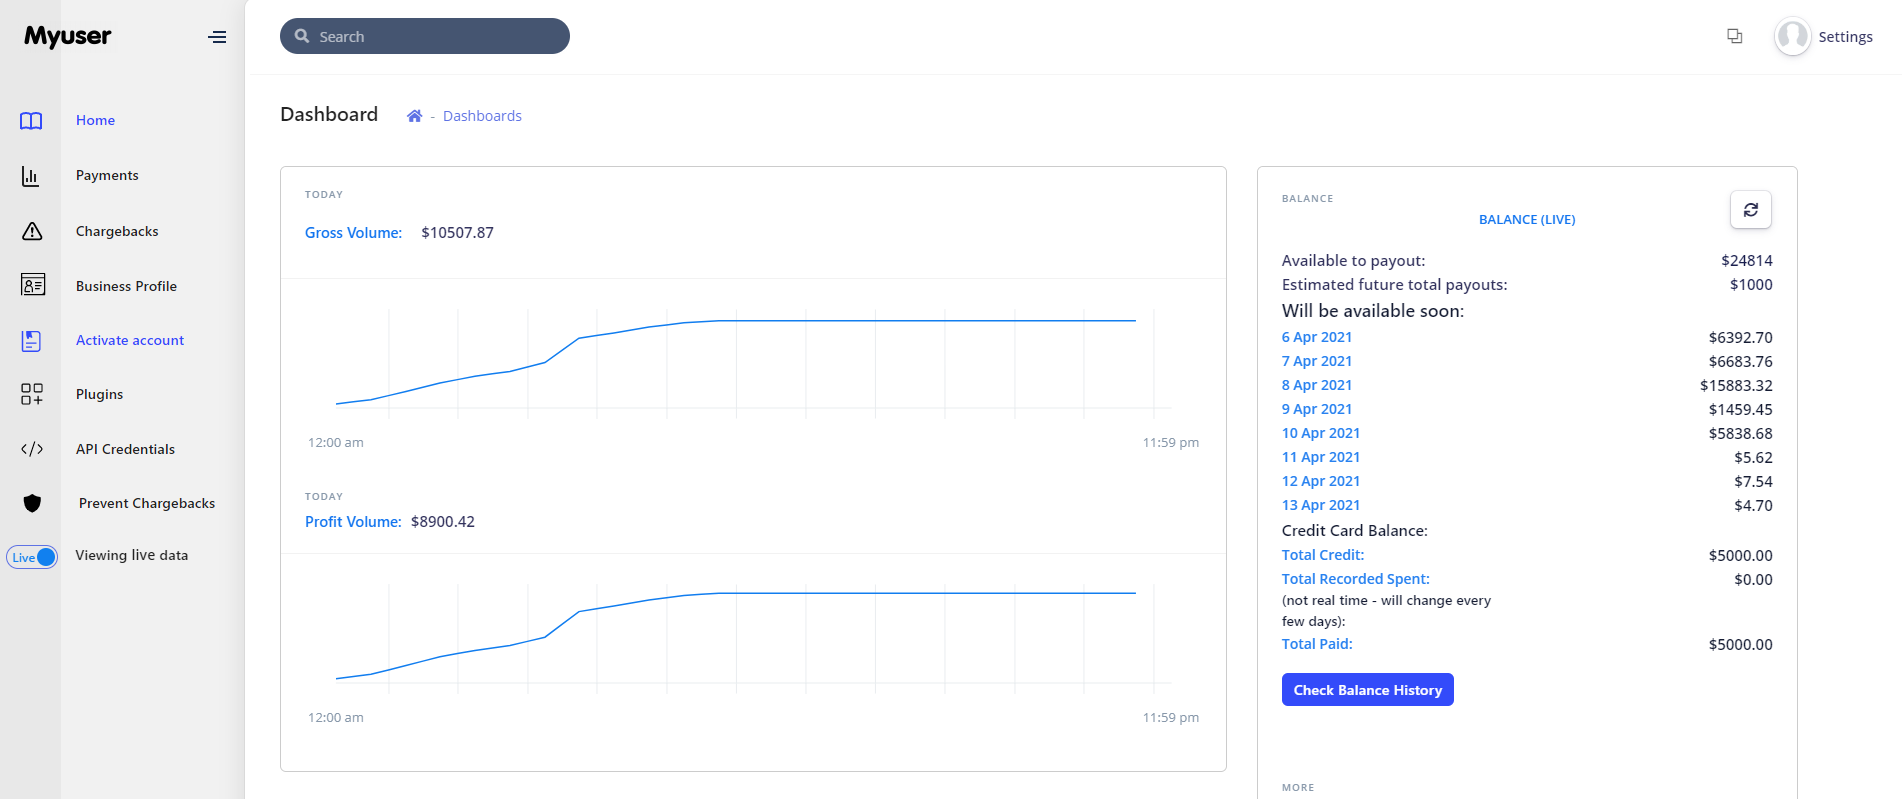Open the Plugins menu item
This screenshot has height=811, width=1902.
(100, 394)
